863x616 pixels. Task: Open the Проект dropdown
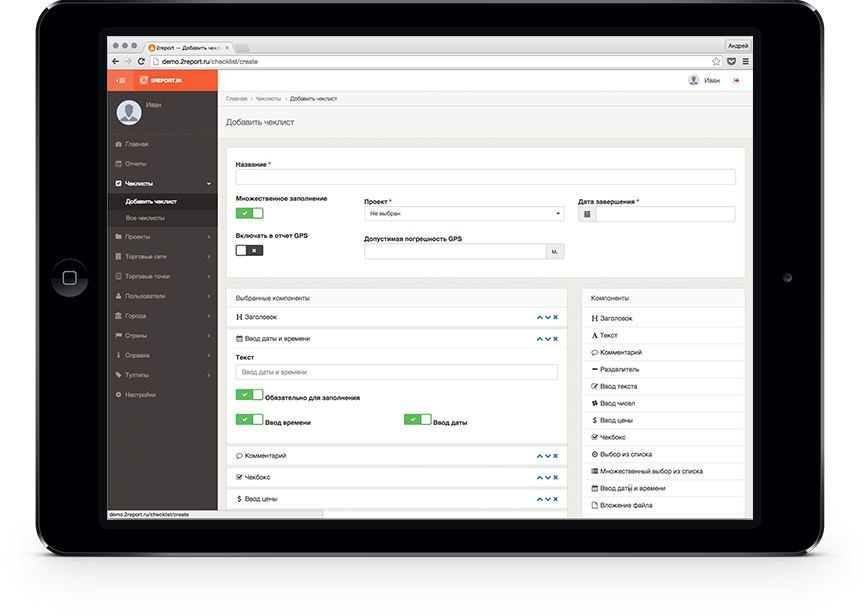(464, 214)
